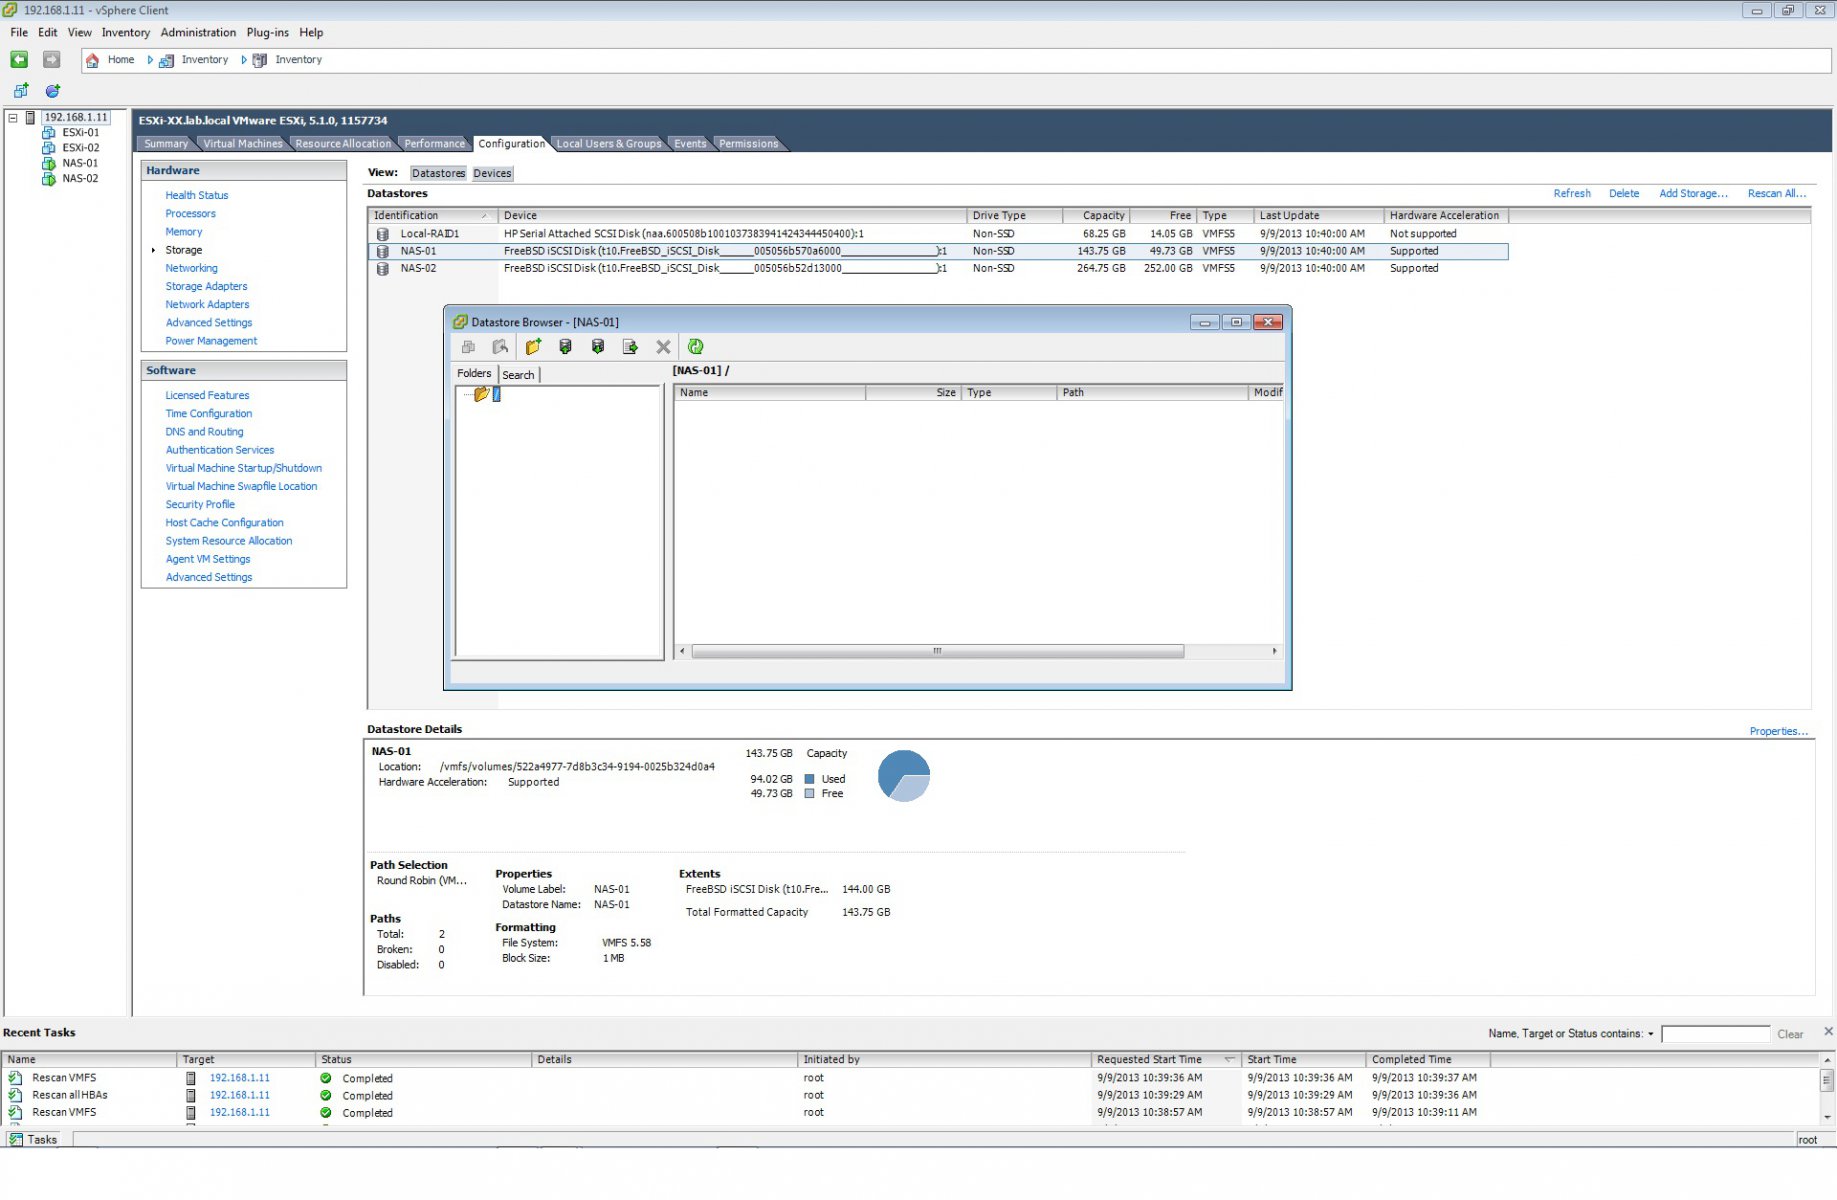Screen dimensions: 1837x1200
Task: Click the Rescan All... link
Action: tap(1777, 194)
